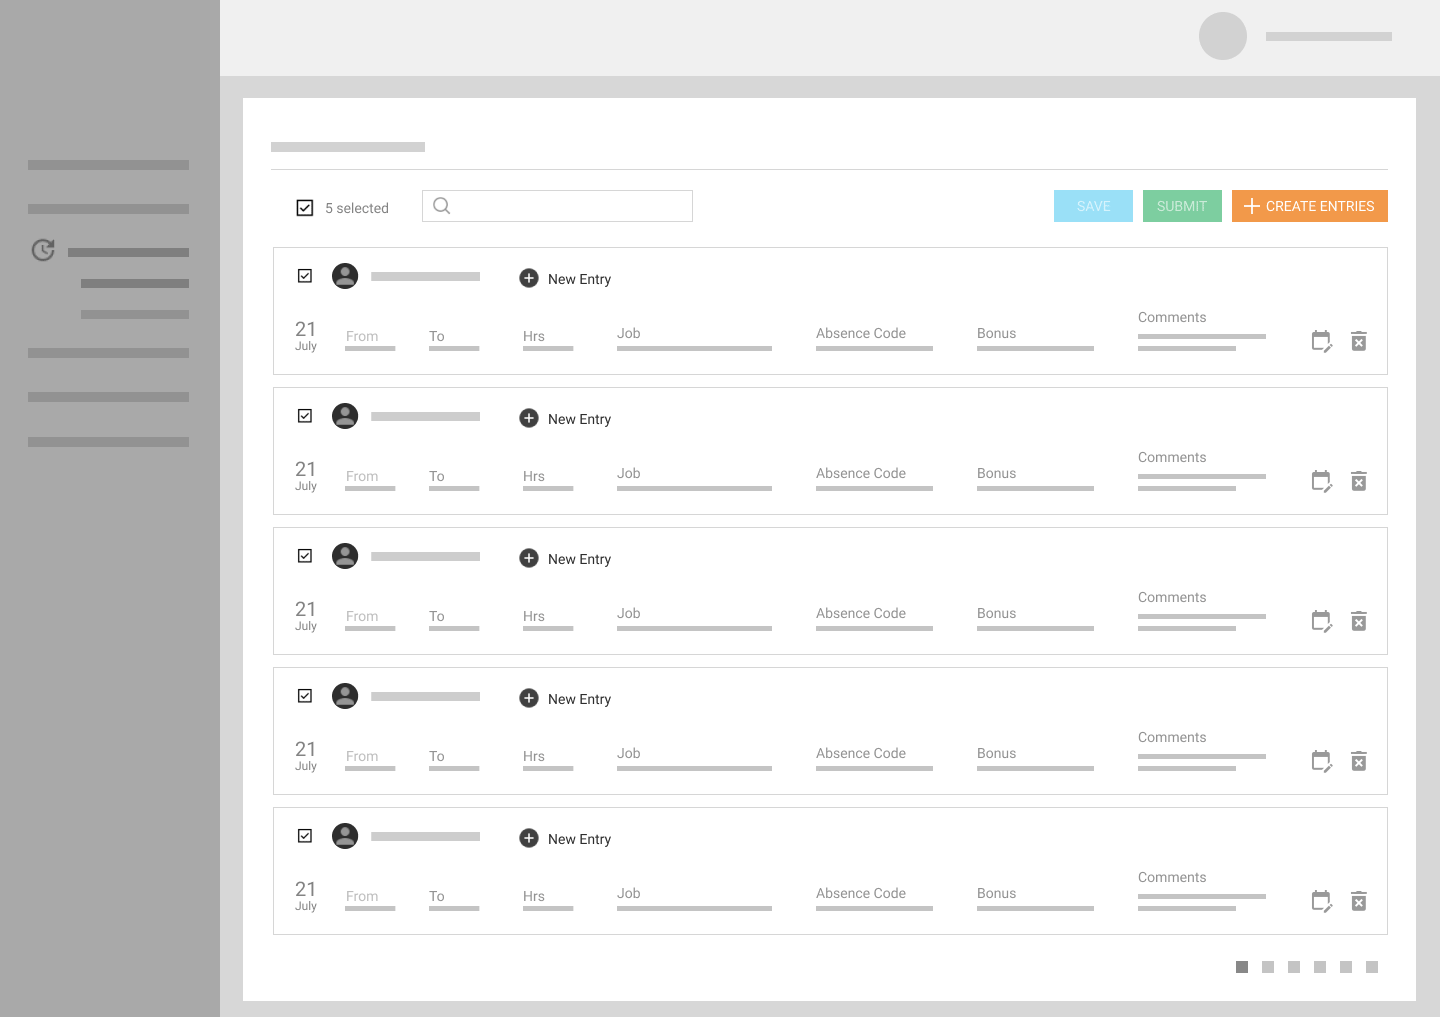Open the Bonus field on first entry card
Screen dimensions: 1440x1017
tap(1035, 338)
